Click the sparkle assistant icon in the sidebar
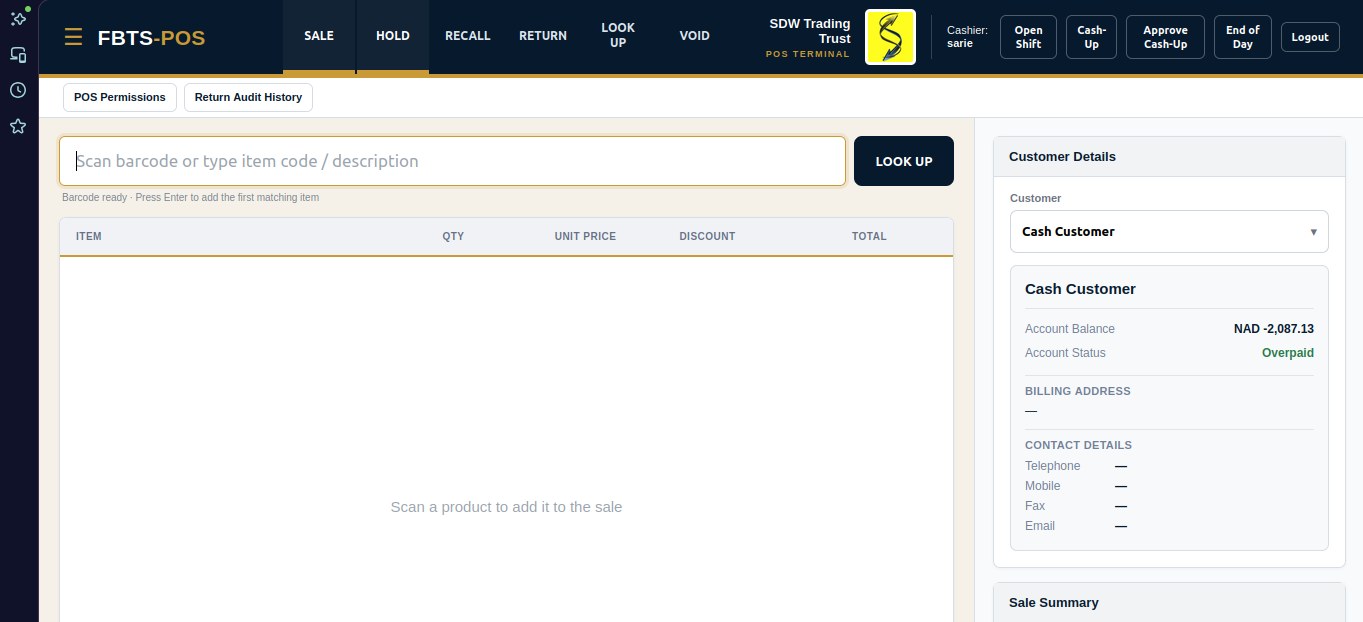The width and height of the screenshot is (1363, 622). tap(18, 18)
